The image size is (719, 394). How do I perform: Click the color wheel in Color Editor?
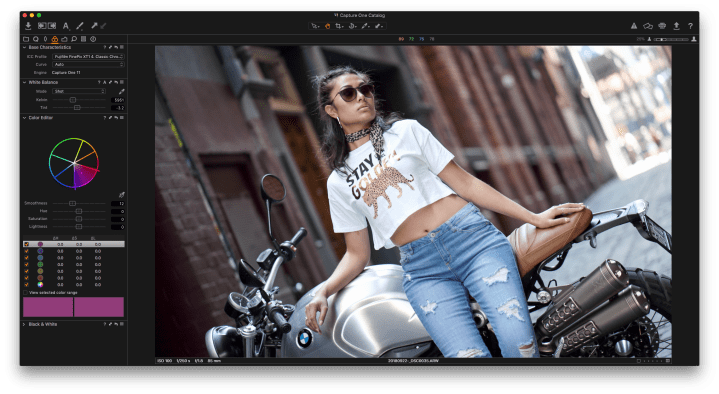tap(74, 163)
